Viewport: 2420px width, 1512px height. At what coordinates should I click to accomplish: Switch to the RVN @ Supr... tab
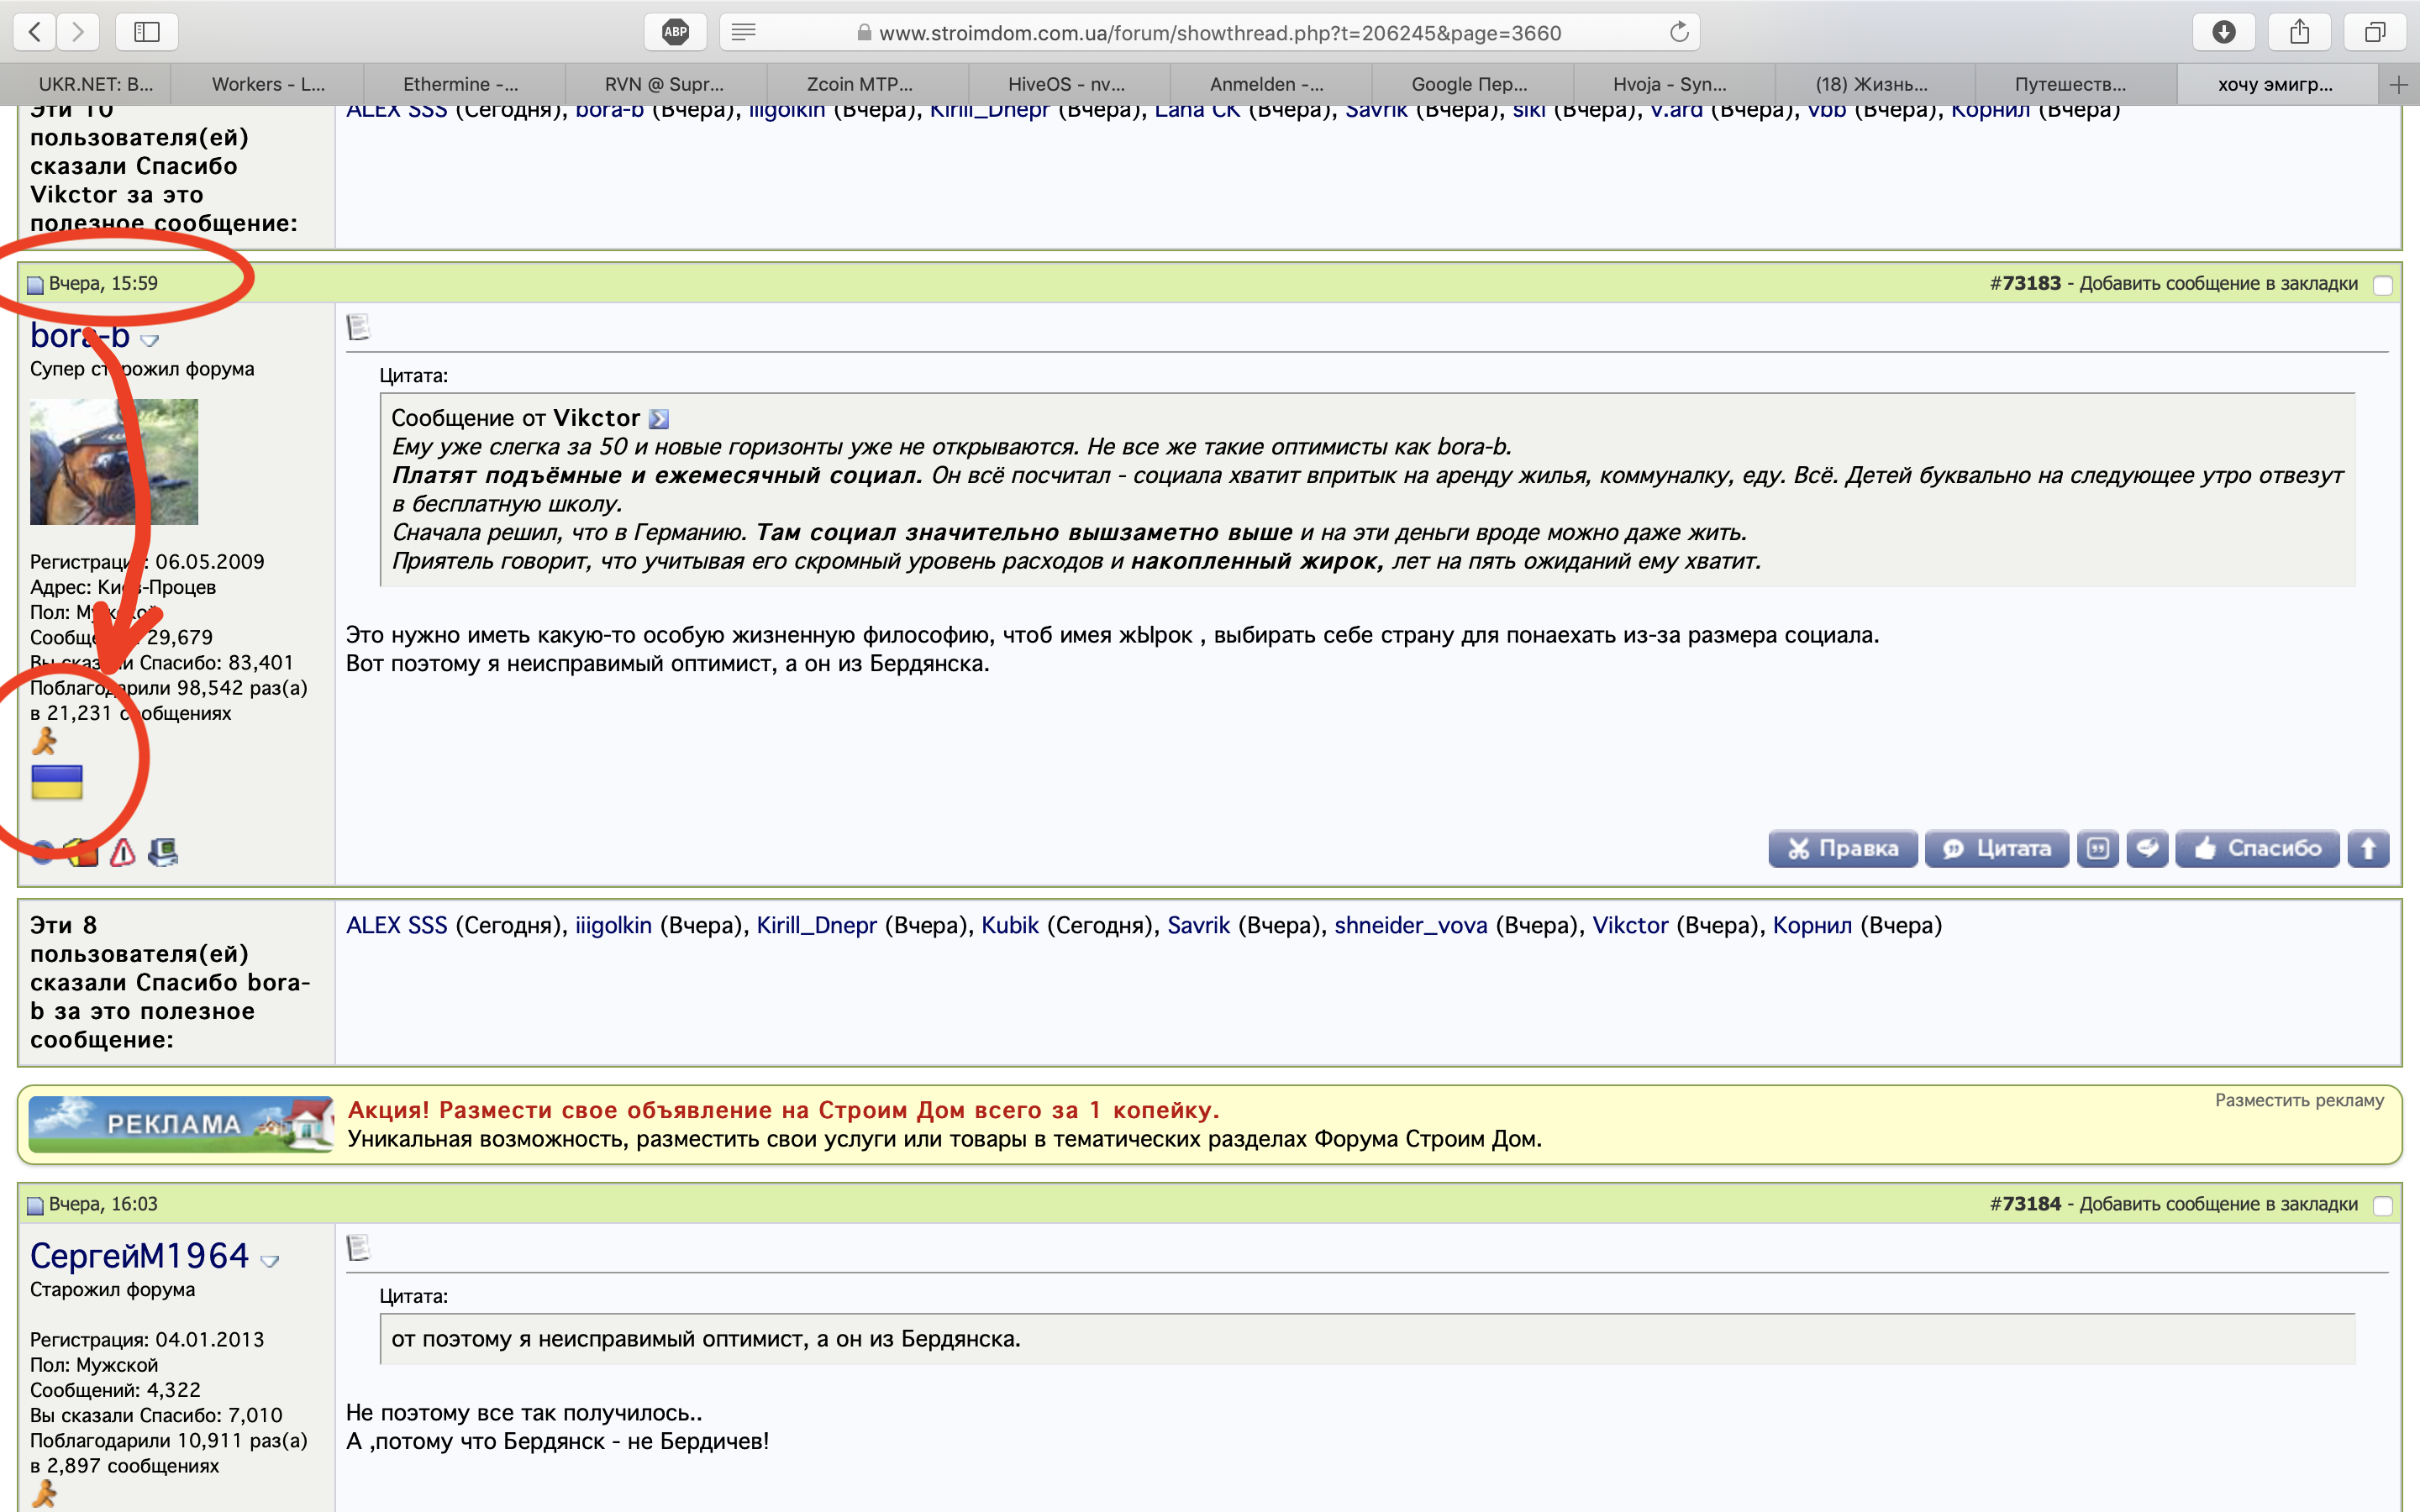pyautogui.click(x=664, y=85)
